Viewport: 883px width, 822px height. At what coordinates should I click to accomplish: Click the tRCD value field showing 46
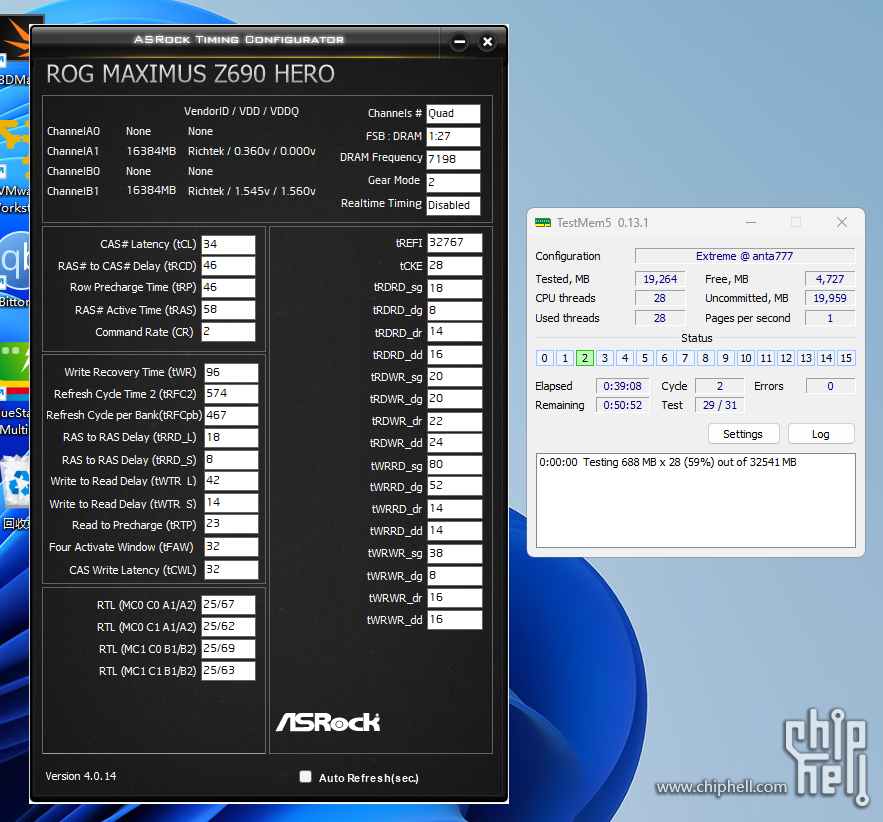pyautogui.click(x=228, y=266)
